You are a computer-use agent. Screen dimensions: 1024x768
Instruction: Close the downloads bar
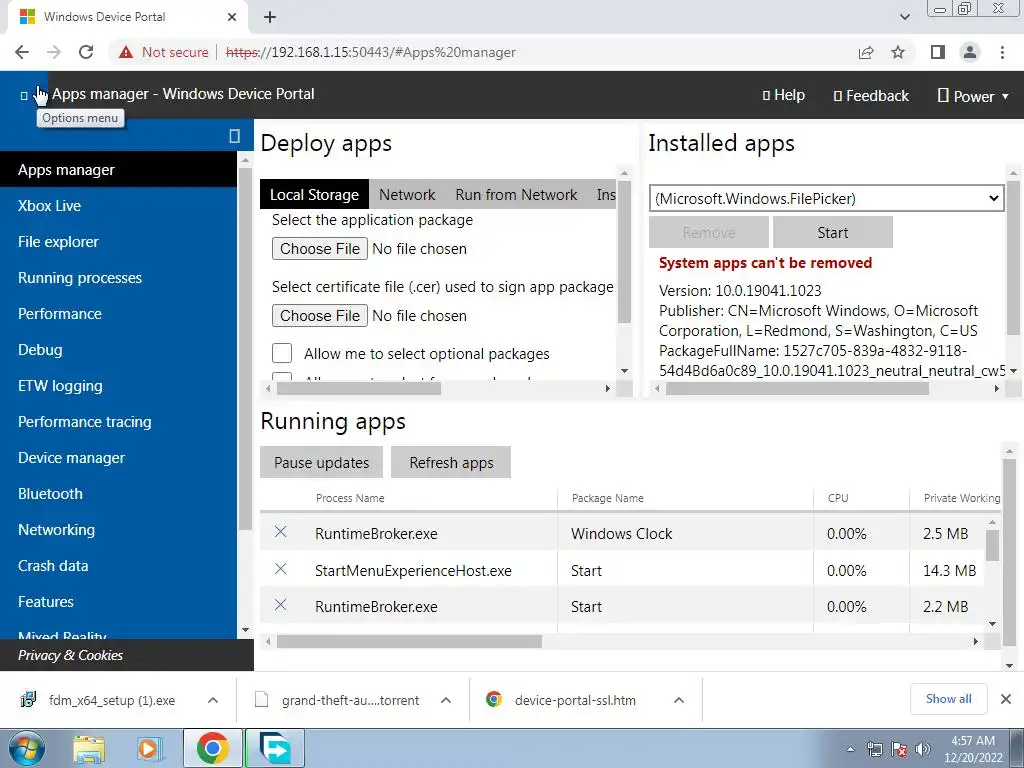coord(1006,699)
